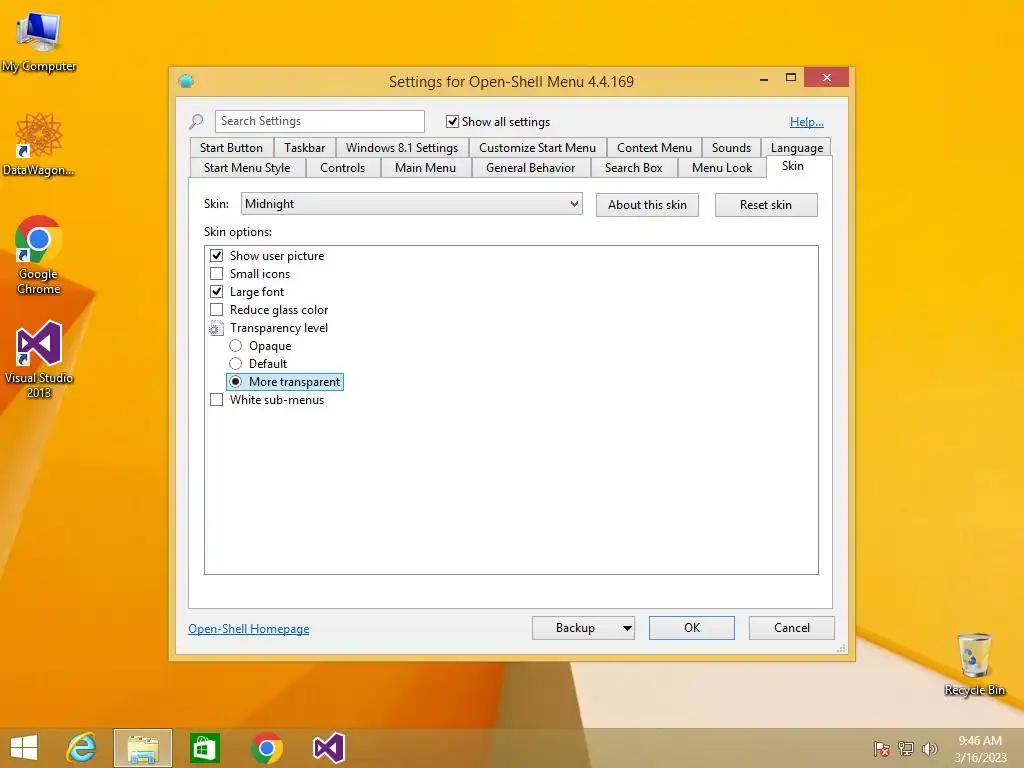Click the Open-Shell title bar icon
The height and width of the screenshot is (768, 1024).
click(186, 81)
